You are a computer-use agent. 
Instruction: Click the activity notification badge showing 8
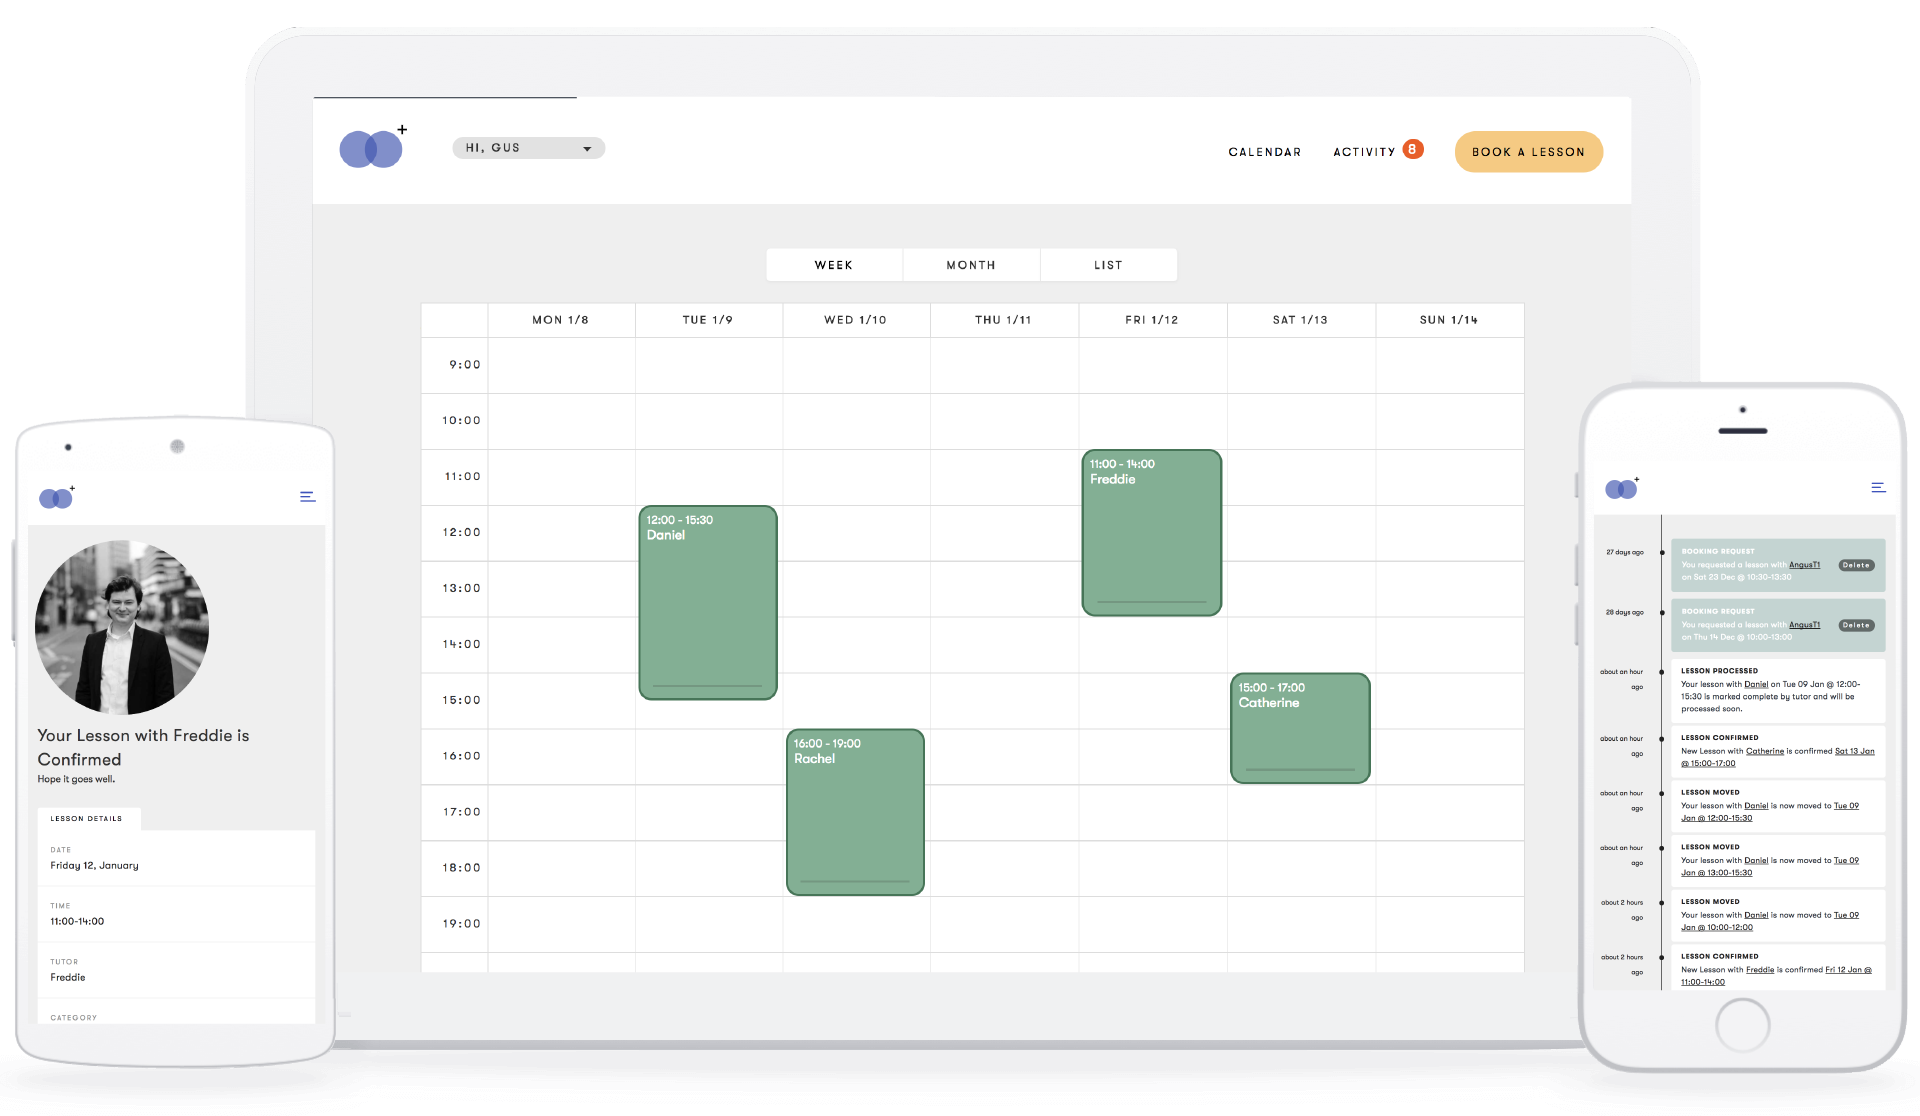[x=1412, y=149]
